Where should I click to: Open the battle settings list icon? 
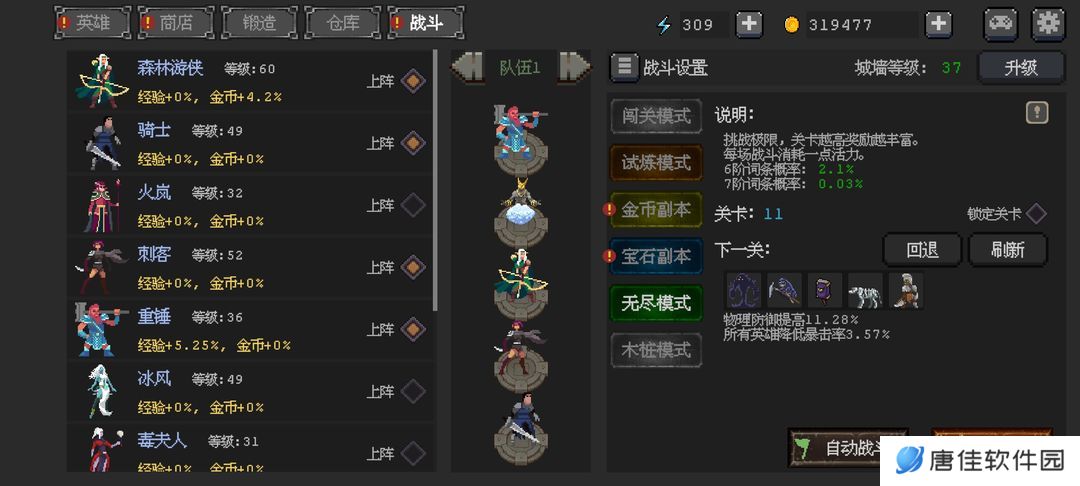(x=624, y=67)
